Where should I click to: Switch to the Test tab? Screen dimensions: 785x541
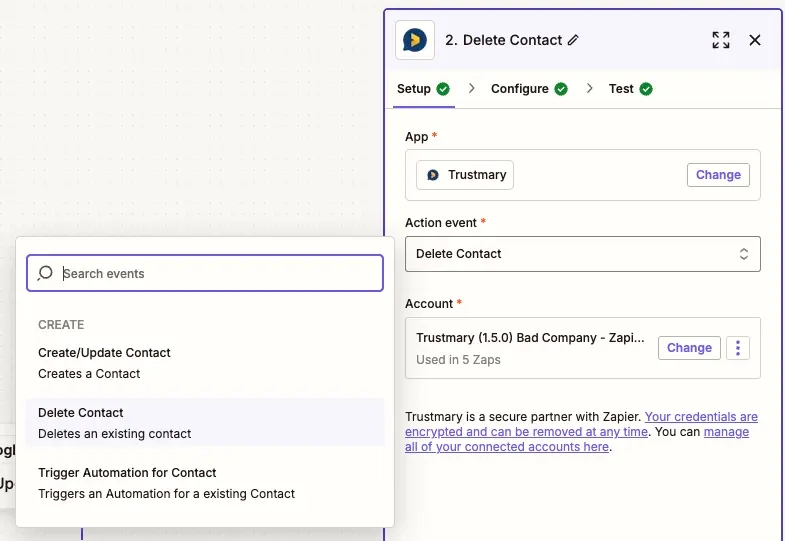[x=621, y=89]
